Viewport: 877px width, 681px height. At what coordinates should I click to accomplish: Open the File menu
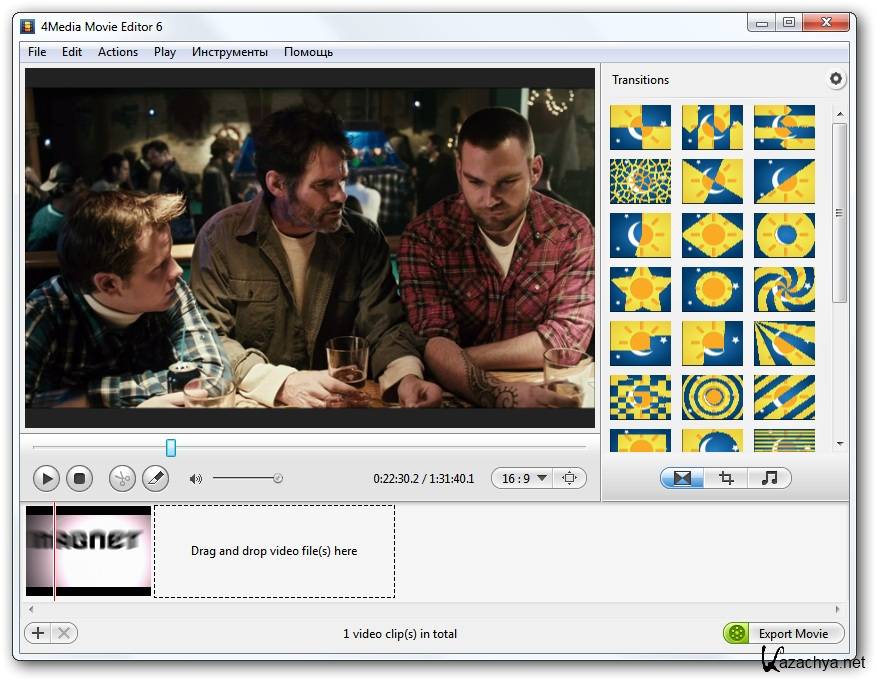[37, 52]
